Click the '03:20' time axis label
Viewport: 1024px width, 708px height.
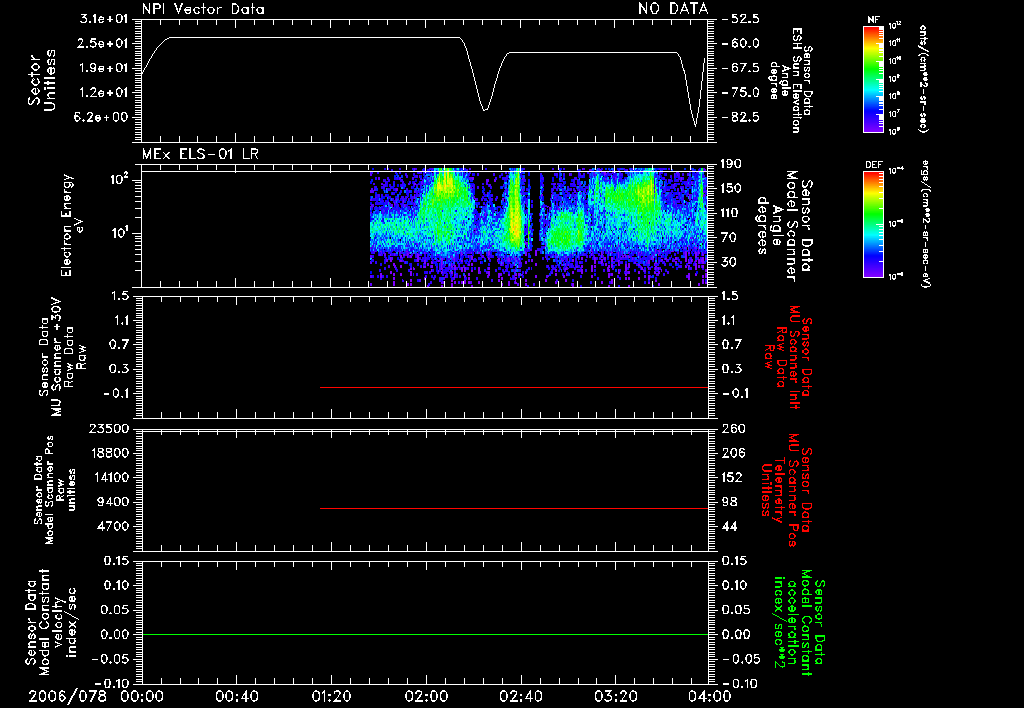click(x=615, y=696)
